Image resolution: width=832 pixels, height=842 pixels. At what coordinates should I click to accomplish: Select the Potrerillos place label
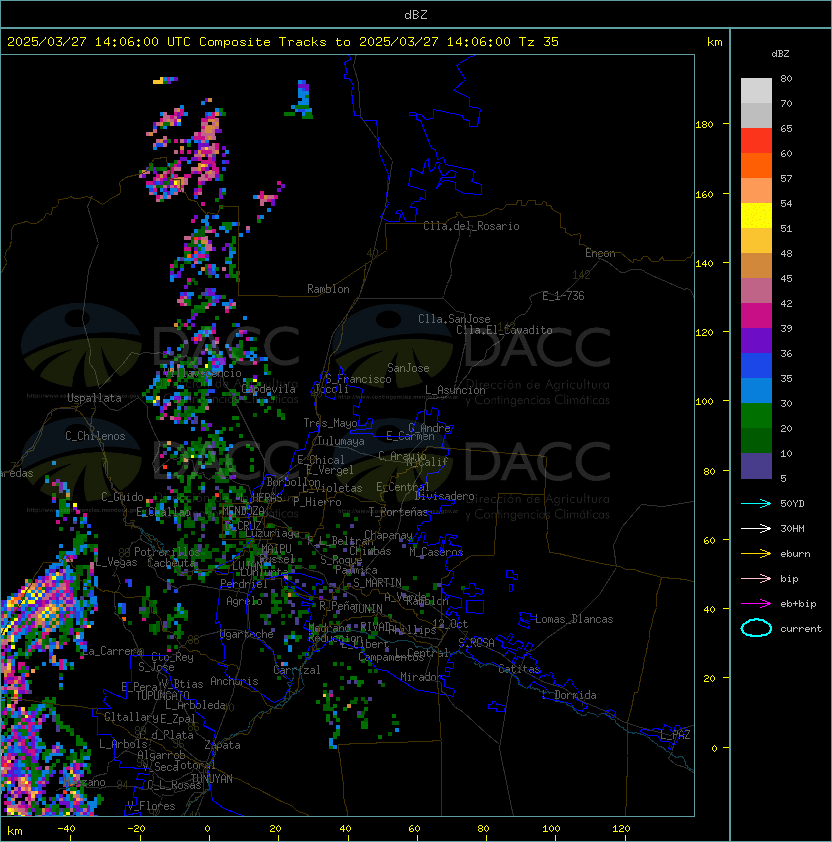(x=167, y=552)
